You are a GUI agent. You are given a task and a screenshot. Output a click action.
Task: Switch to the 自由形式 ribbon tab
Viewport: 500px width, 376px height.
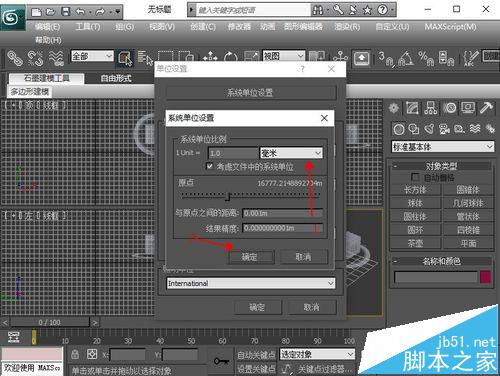pos(116,79)
